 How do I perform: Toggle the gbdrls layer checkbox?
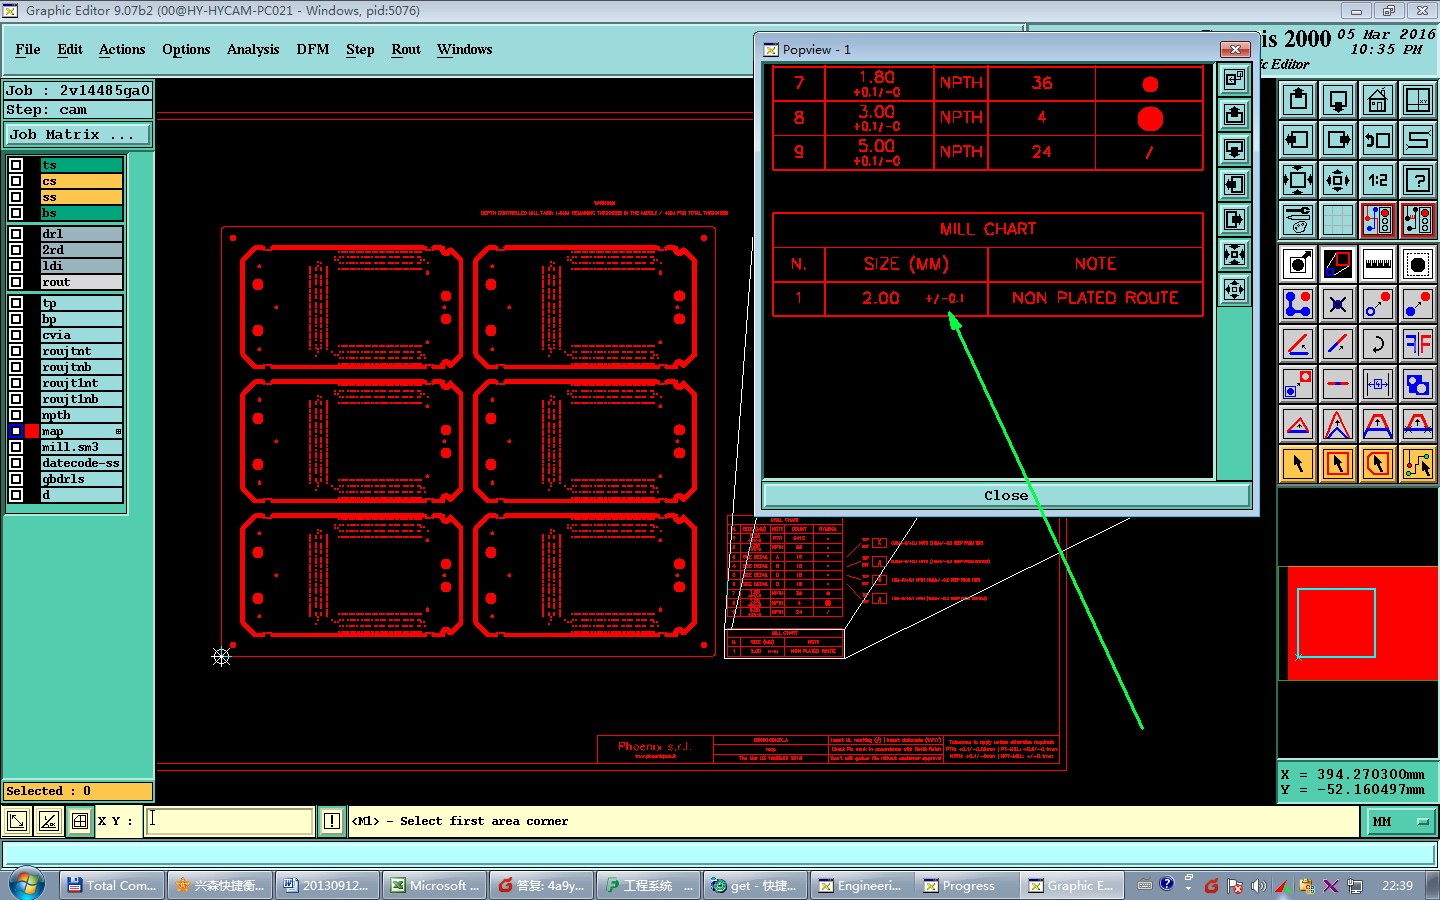pos(16,479)
